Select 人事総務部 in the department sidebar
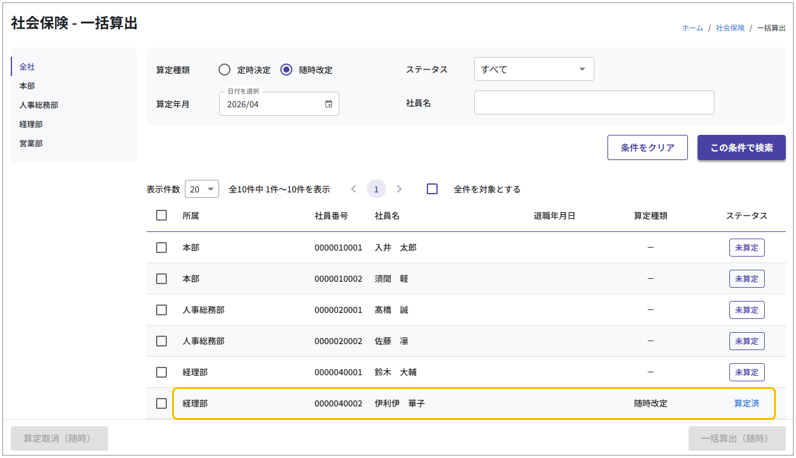 (39, 105)
